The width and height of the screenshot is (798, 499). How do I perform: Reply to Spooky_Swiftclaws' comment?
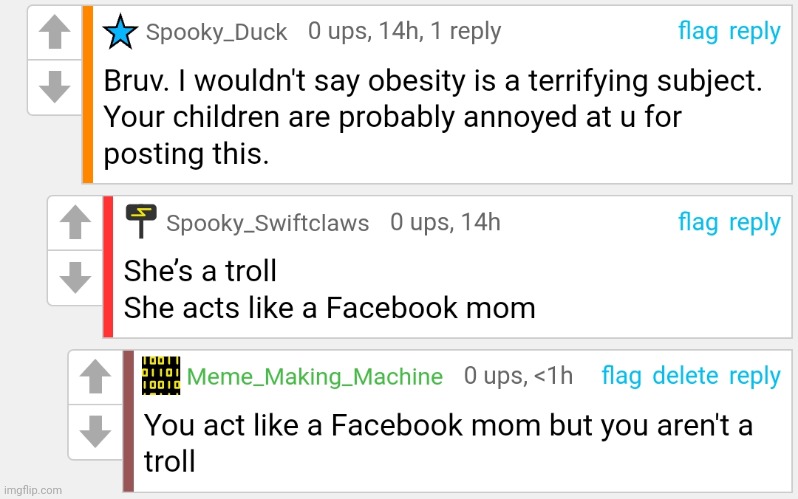pyautogui.click(x=754, y=222)
